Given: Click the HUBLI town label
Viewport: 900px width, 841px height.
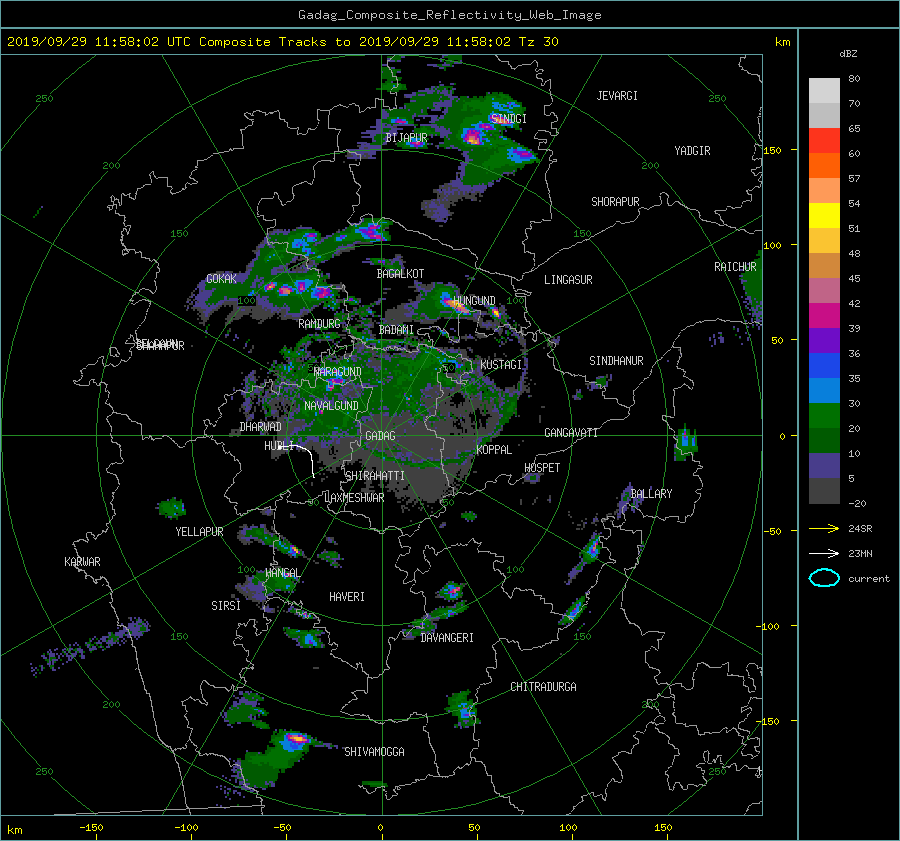Looking at the screenshot, I should click(279, 446).
